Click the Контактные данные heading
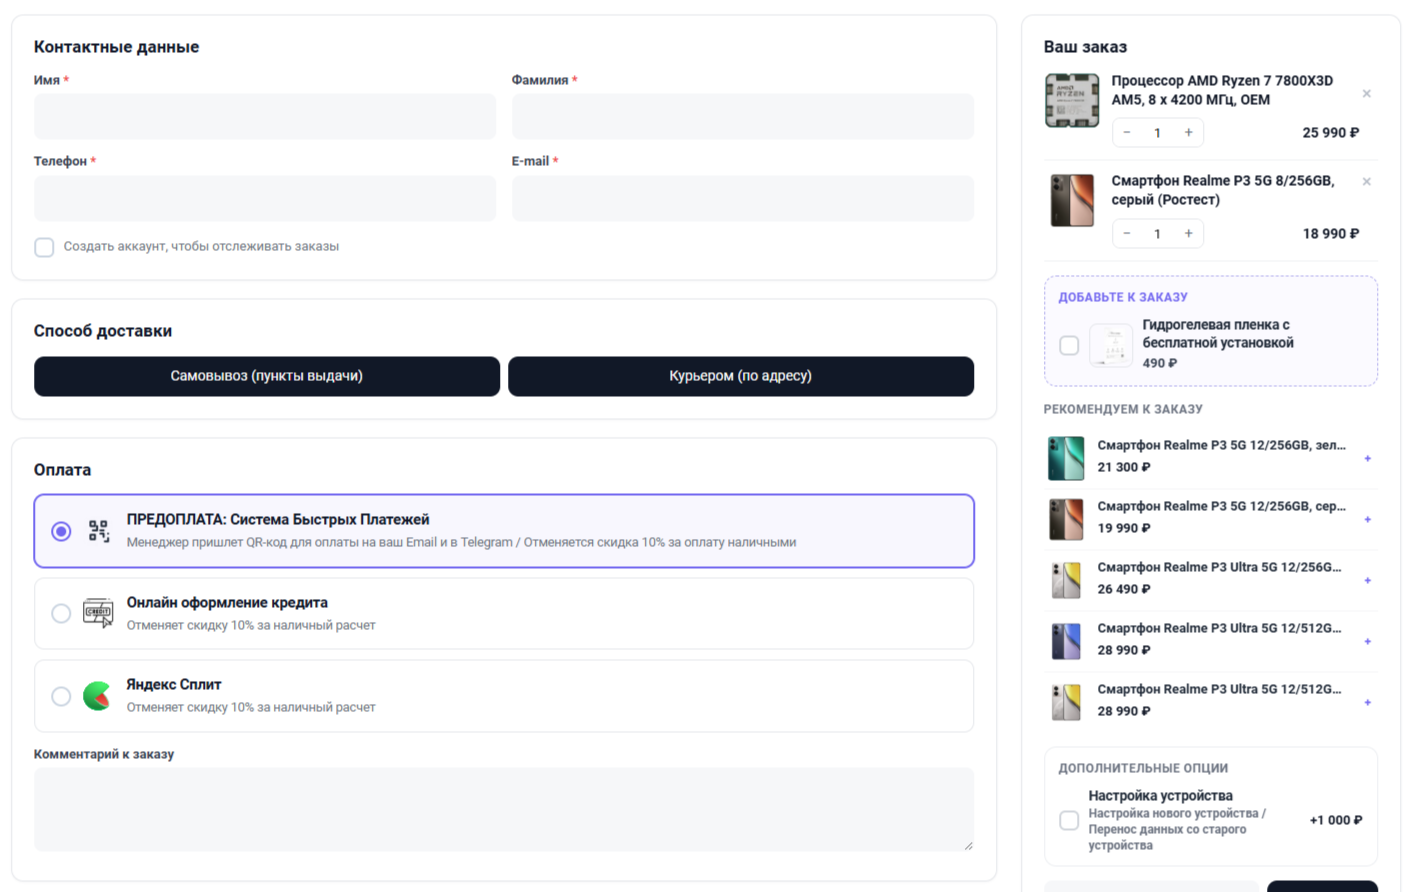The width and height of the screenshot is (1412, 892). point(116,47)
